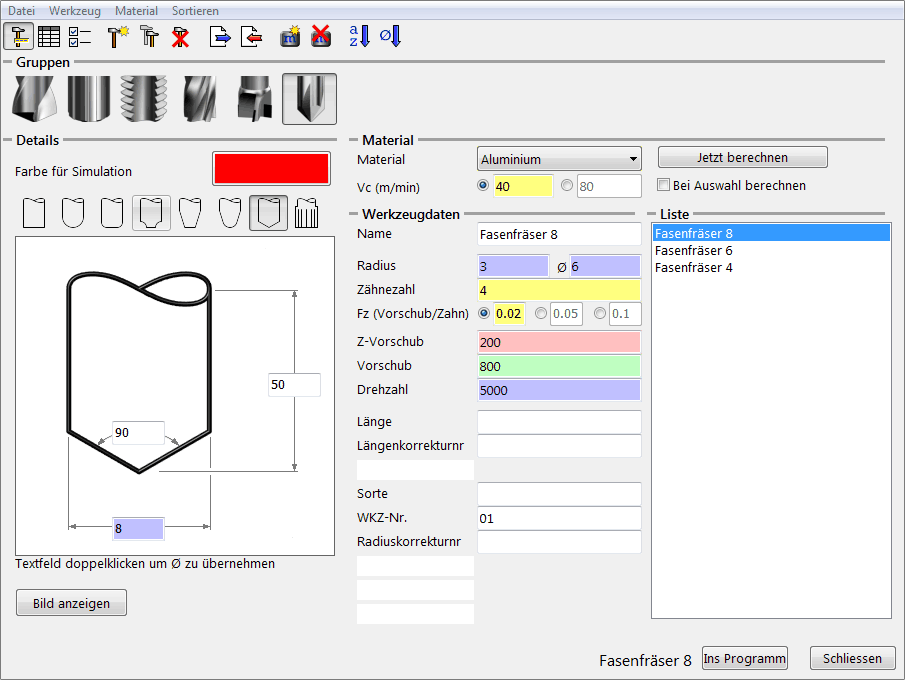Viewport: 905px width, 680px height.
Task: Select the thread cutter tool group
Action: click(x=144, y=99)
